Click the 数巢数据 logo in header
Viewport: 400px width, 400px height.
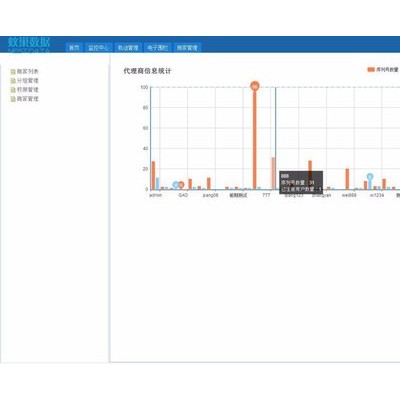pyautogui.click(x=29, y=44)
